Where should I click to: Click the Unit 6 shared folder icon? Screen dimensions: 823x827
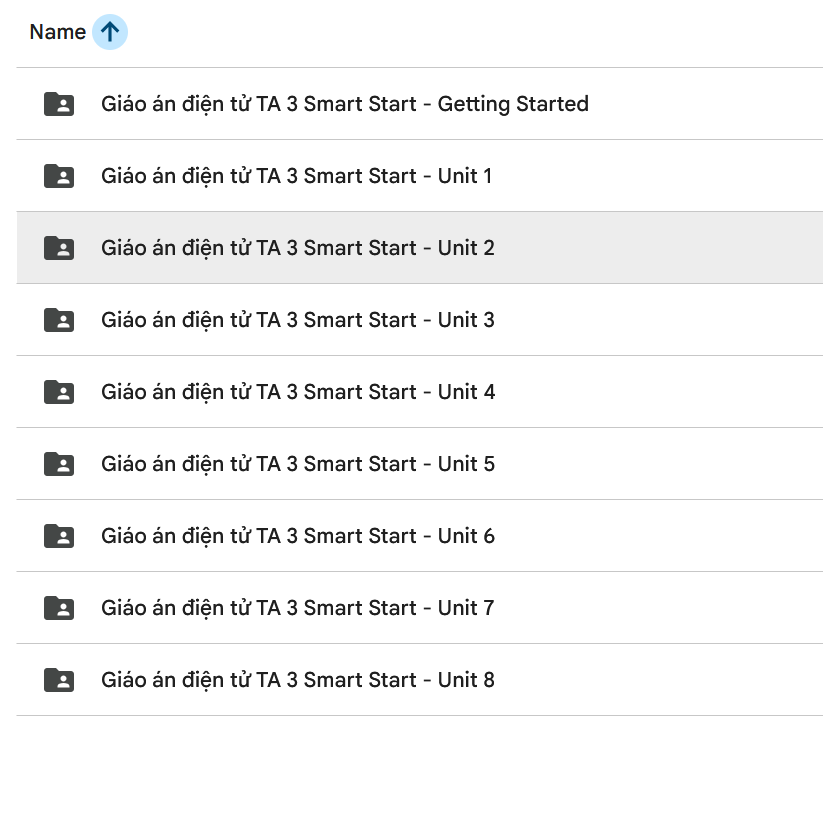tap(60, 536)
